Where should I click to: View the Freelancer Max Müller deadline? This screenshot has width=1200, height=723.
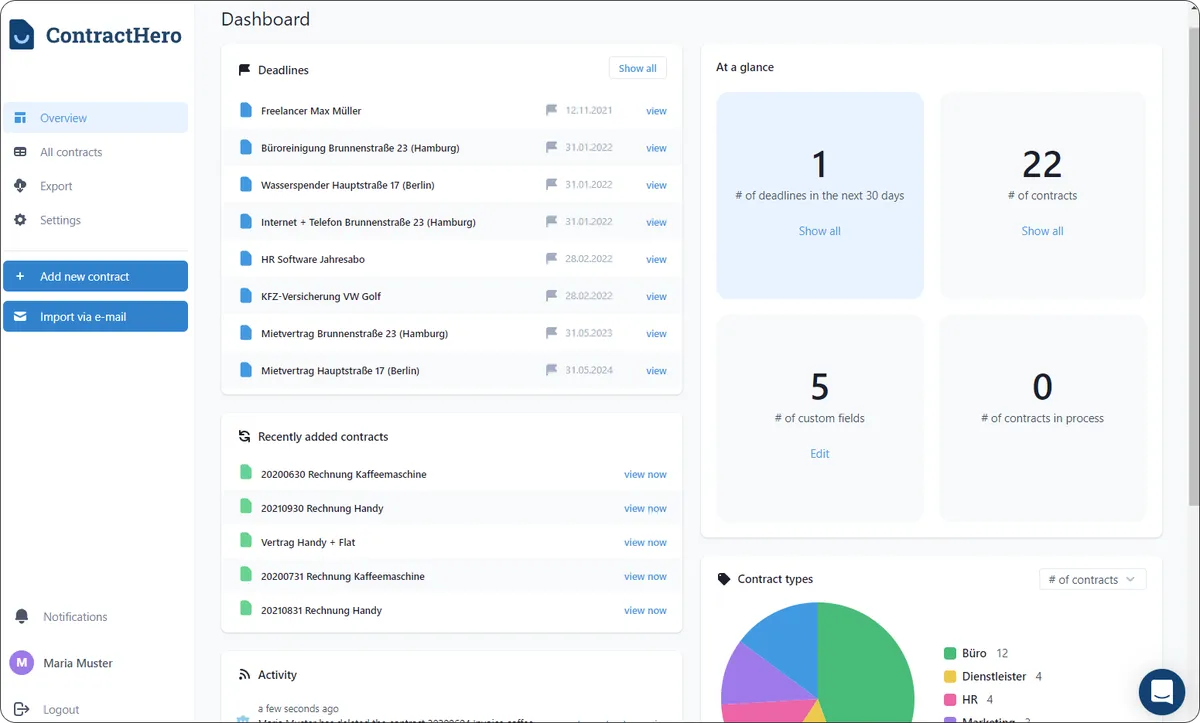click(x=656, y=111)
